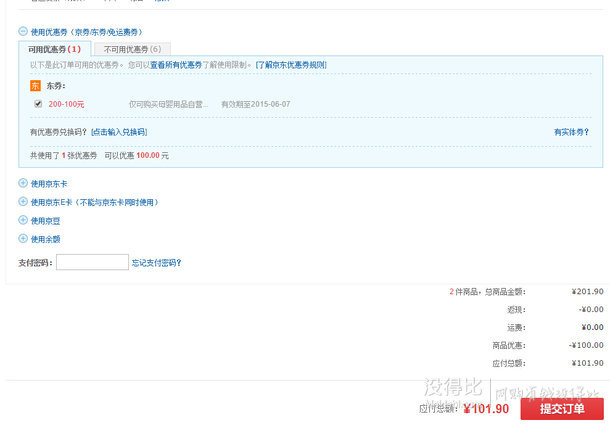Screen dimensions: 610x428
Task: Collapse the 使用优惠券 section
Action: pyautogui.click(x=23, y=32)
